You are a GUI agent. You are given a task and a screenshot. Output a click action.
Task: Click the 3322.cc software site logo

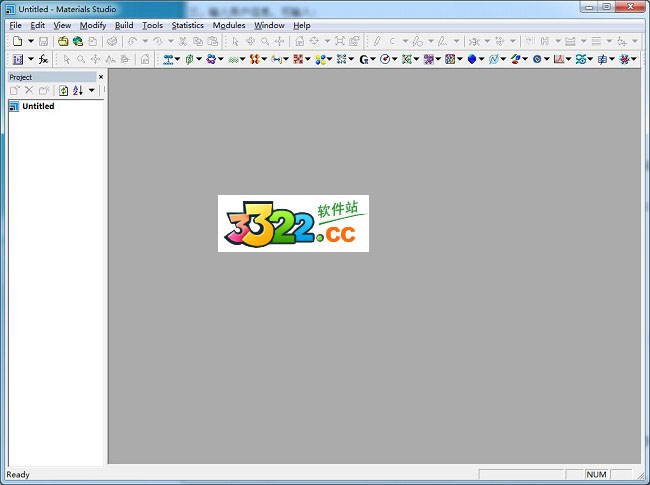point(293,223)
